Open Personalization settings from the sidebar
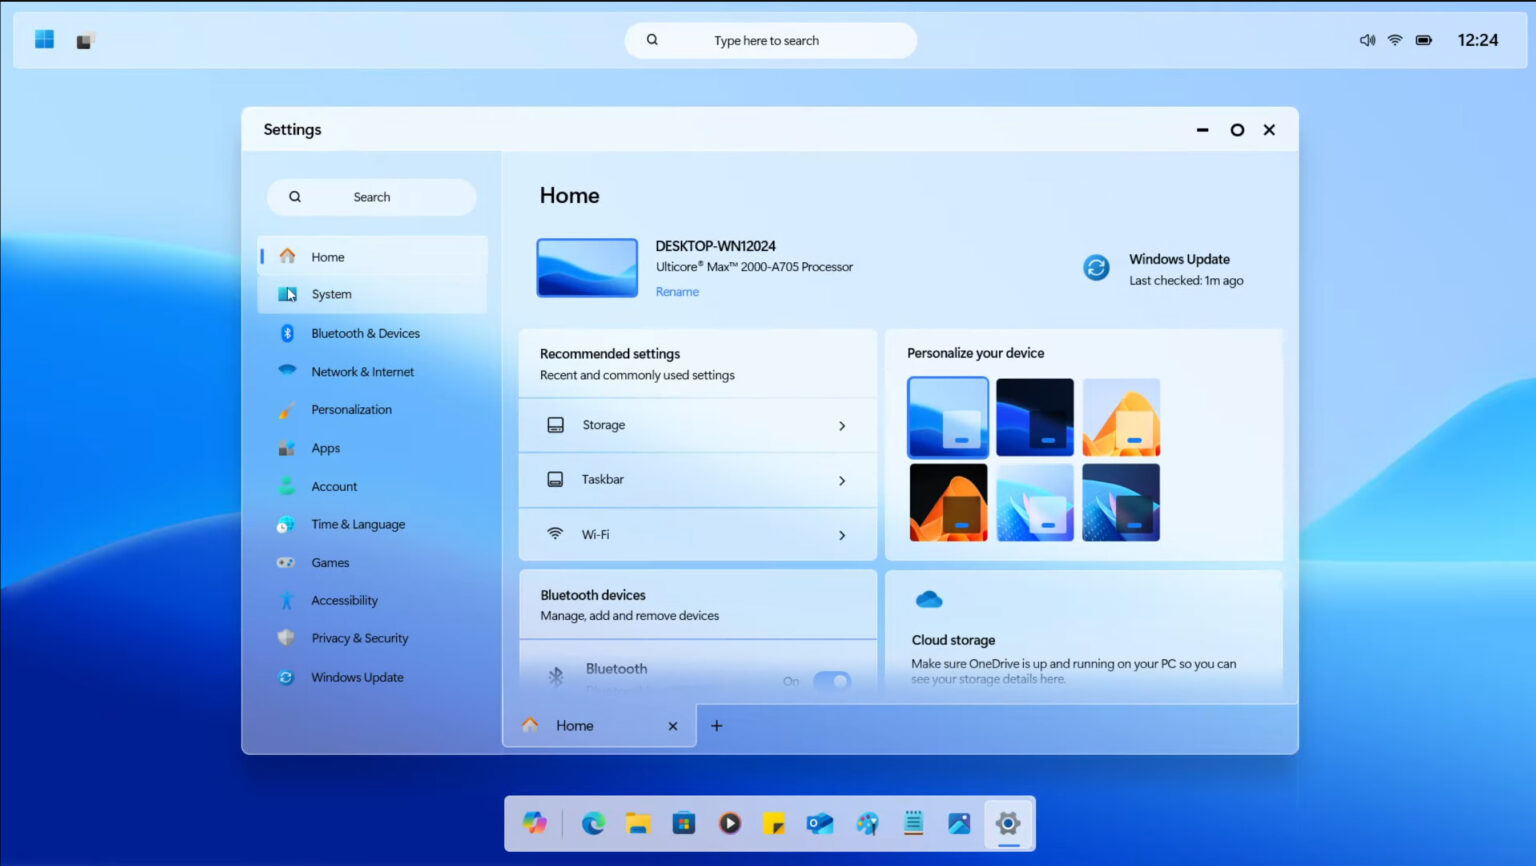The image size is (1536, 866). coord(352,409)
